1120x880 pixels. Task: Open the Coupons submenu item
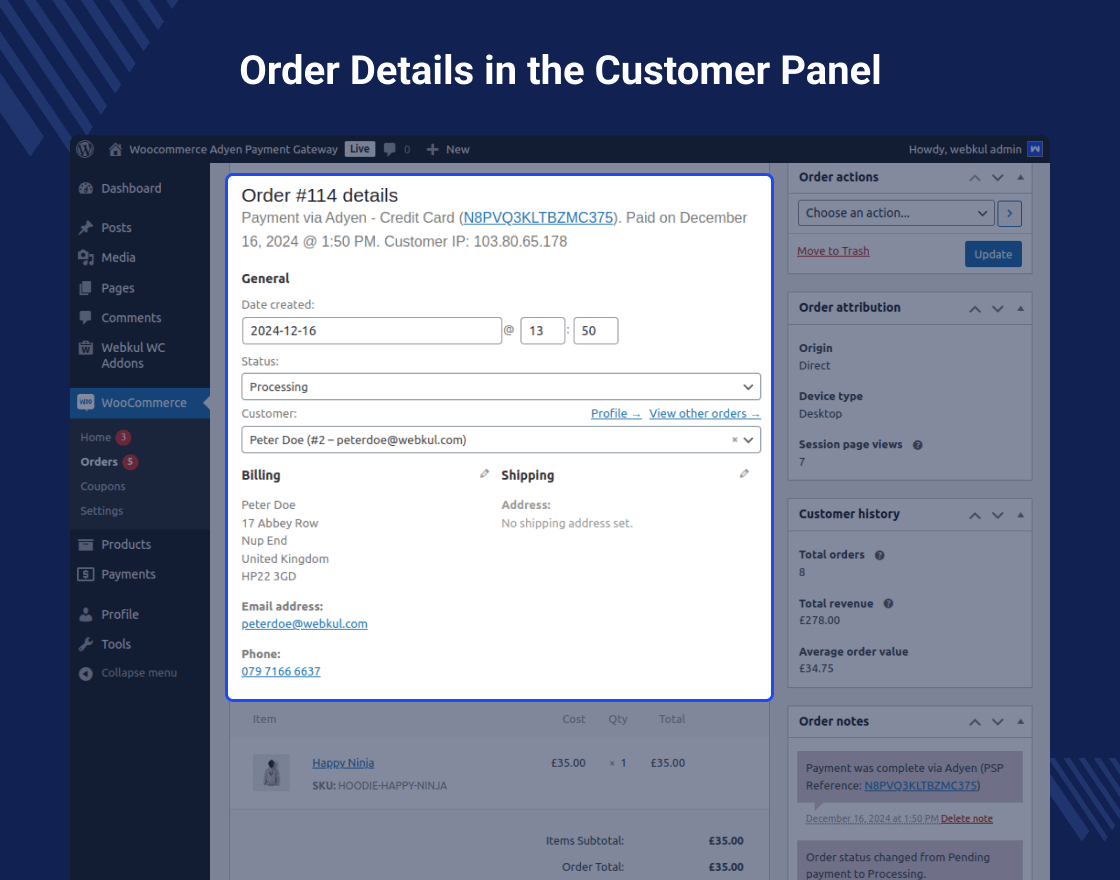coord(103,486)
